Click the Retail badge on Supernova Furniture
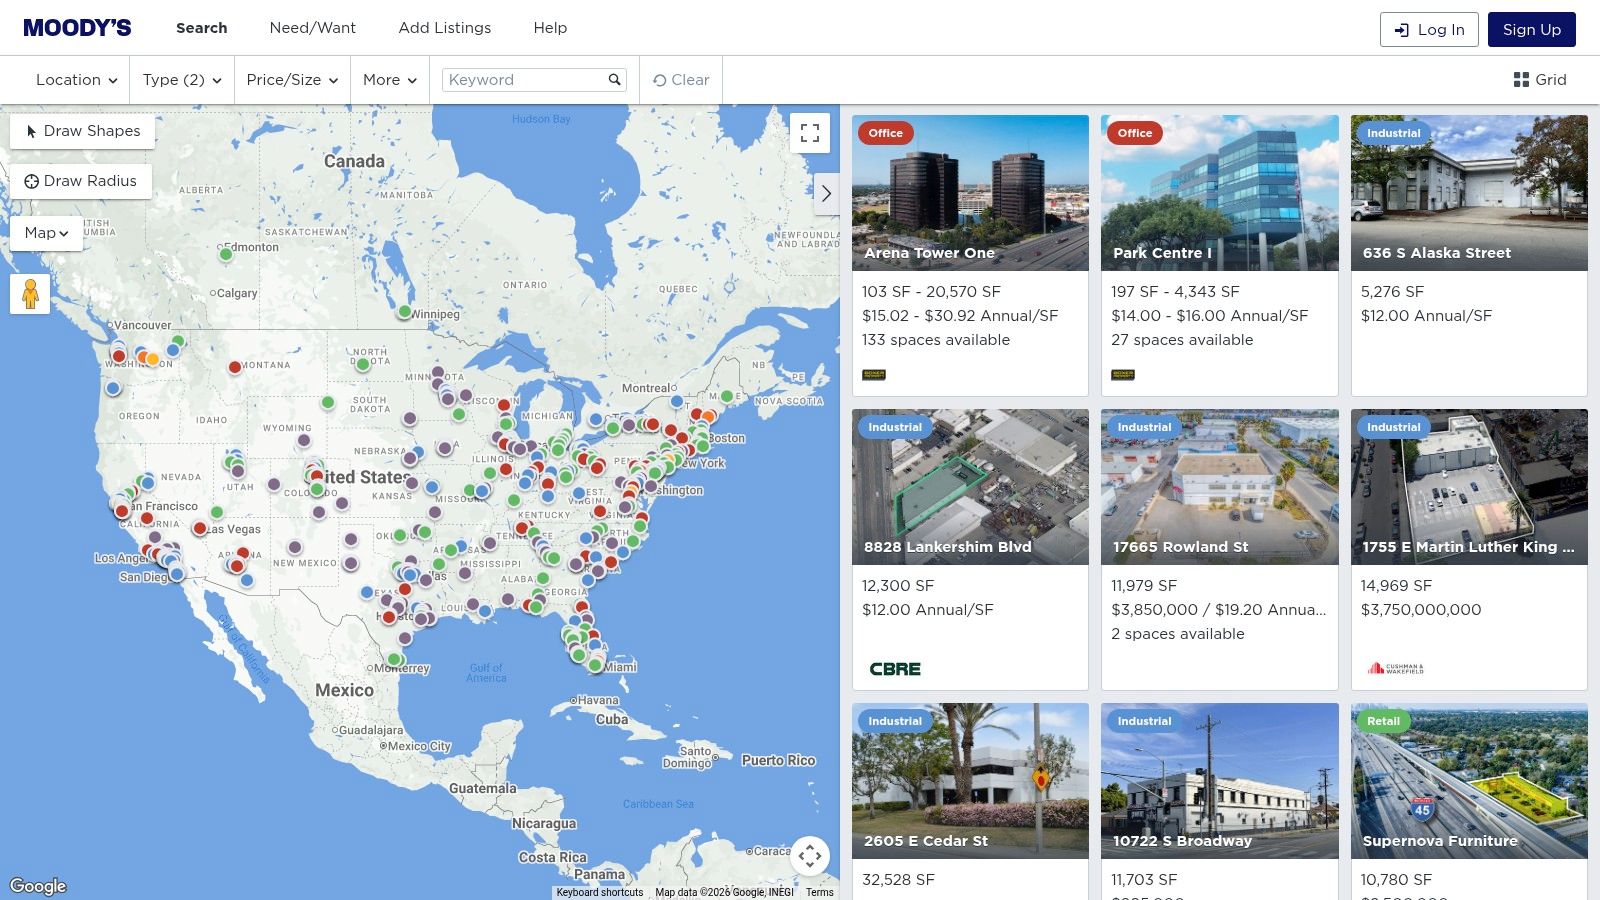1600x900 pixels. point(1383,721)
